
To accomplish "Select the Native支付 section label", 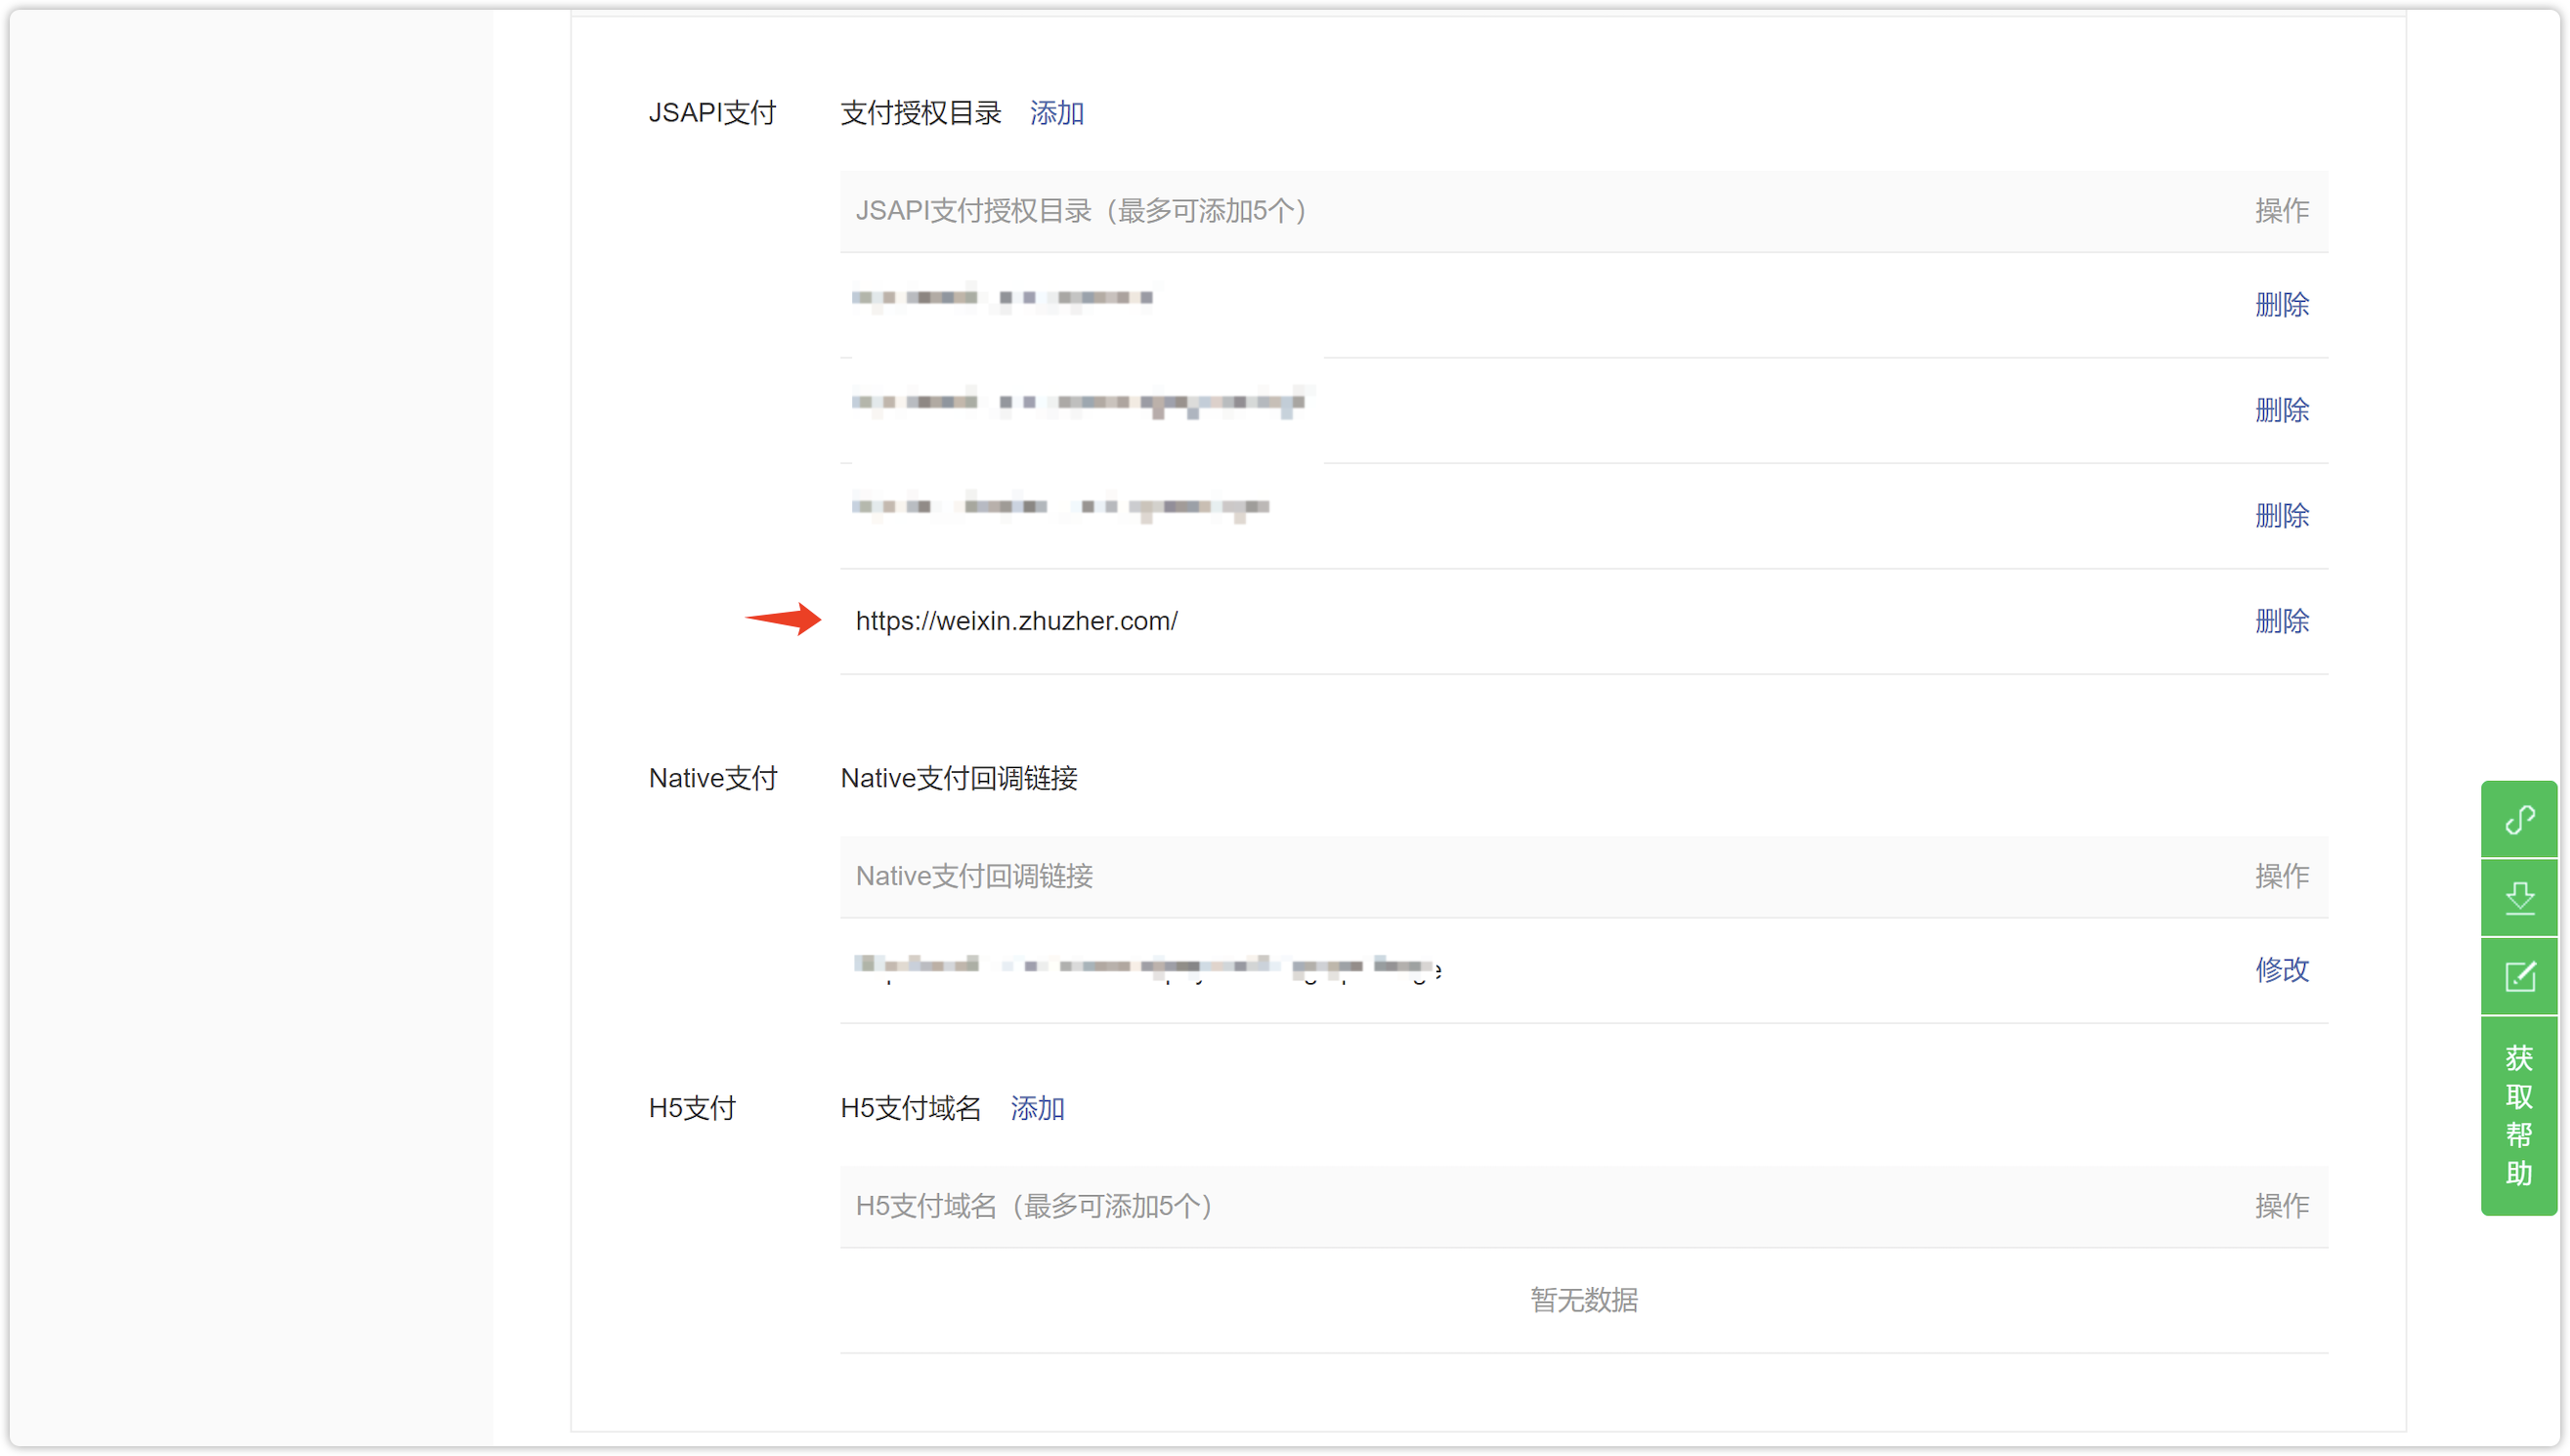I will click(x=713, y=778).
